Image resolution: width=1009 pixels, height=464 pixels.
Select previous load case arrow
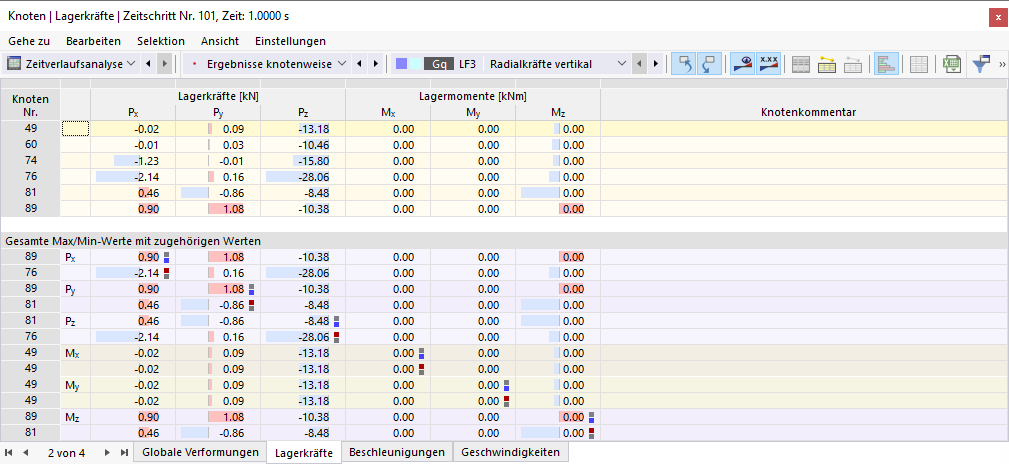click(640, 64)
